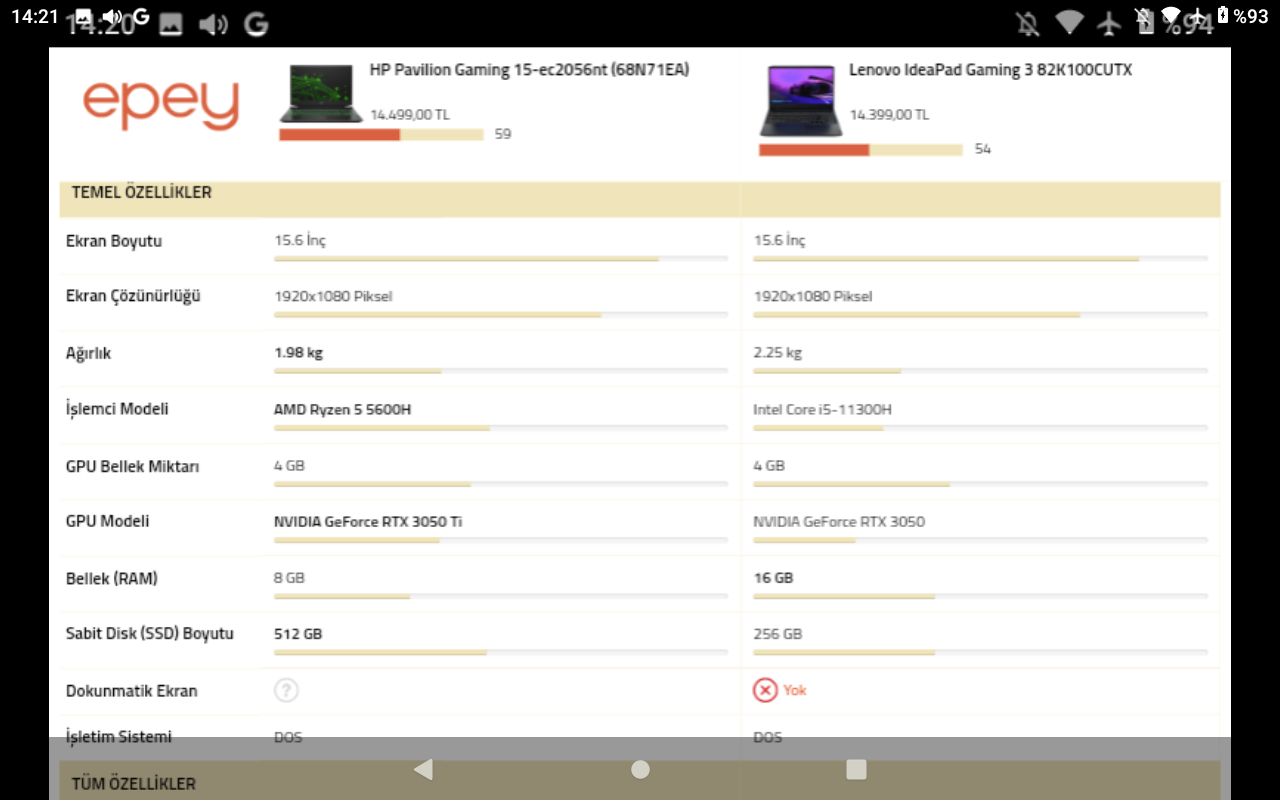Tap the Android home navigation button
This screenshot has height=800, width=1280.
coord(640,769)
